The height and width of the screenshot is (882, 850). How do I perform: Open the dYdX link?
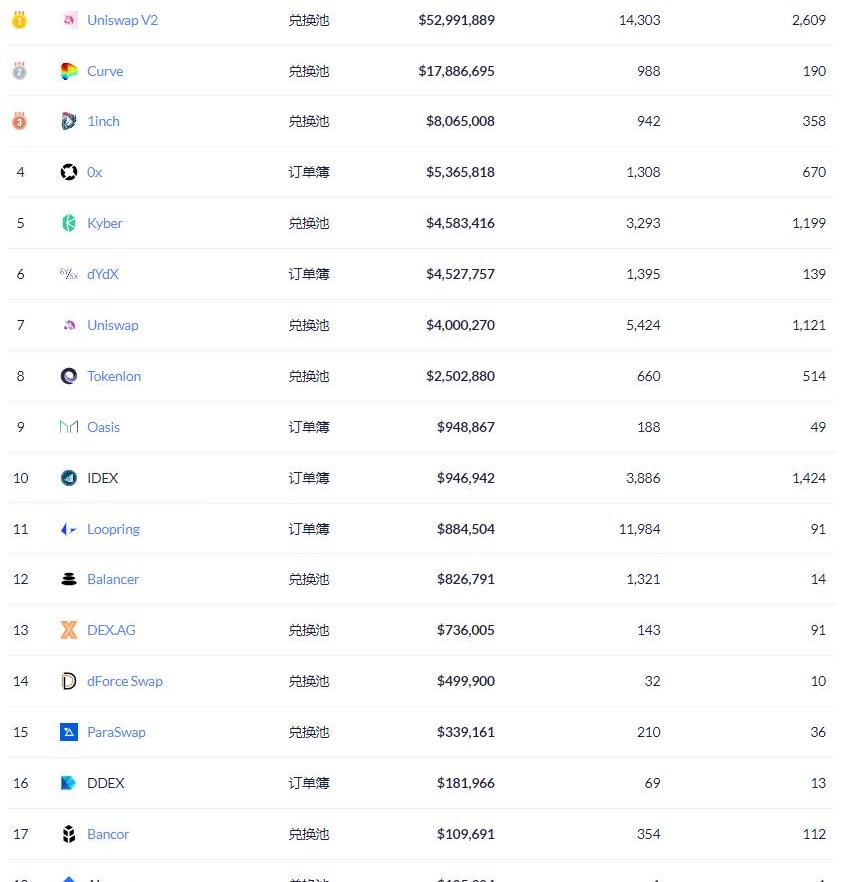(x=103, y=274)
